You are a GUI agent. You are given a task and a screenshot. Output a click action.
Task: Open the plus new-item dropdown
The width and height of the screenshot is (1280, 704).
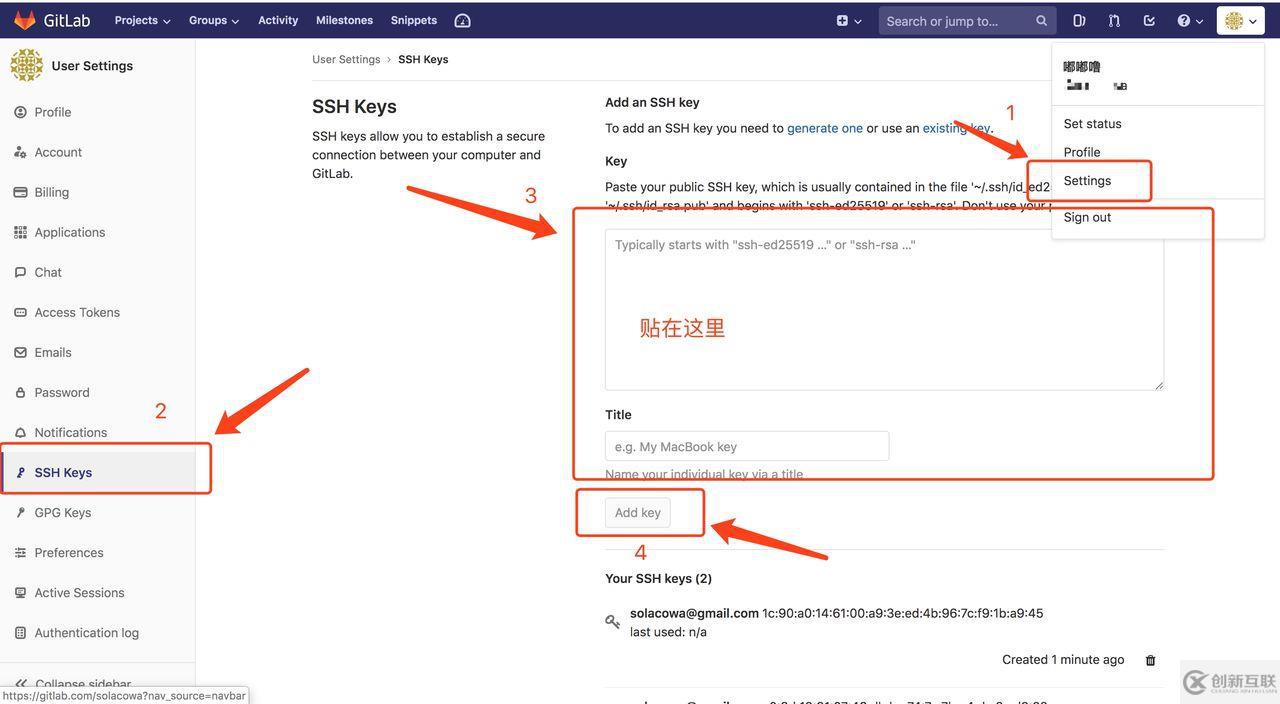point(848,20)
